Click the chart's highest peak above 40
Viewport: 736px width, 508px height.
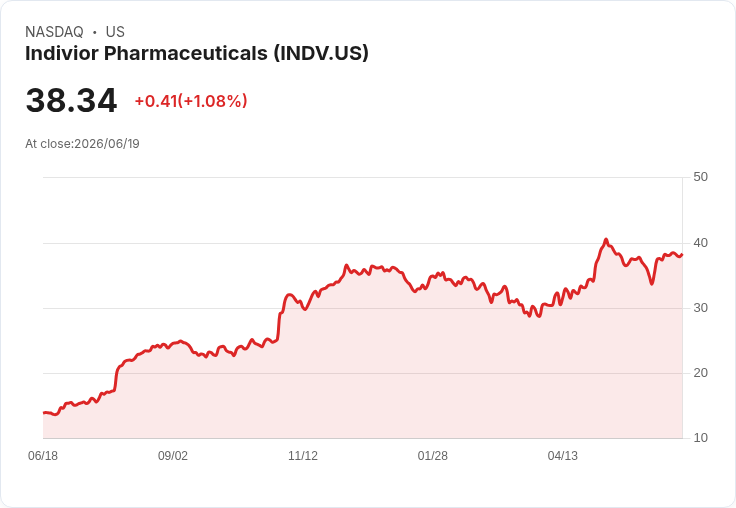point(606,240)
